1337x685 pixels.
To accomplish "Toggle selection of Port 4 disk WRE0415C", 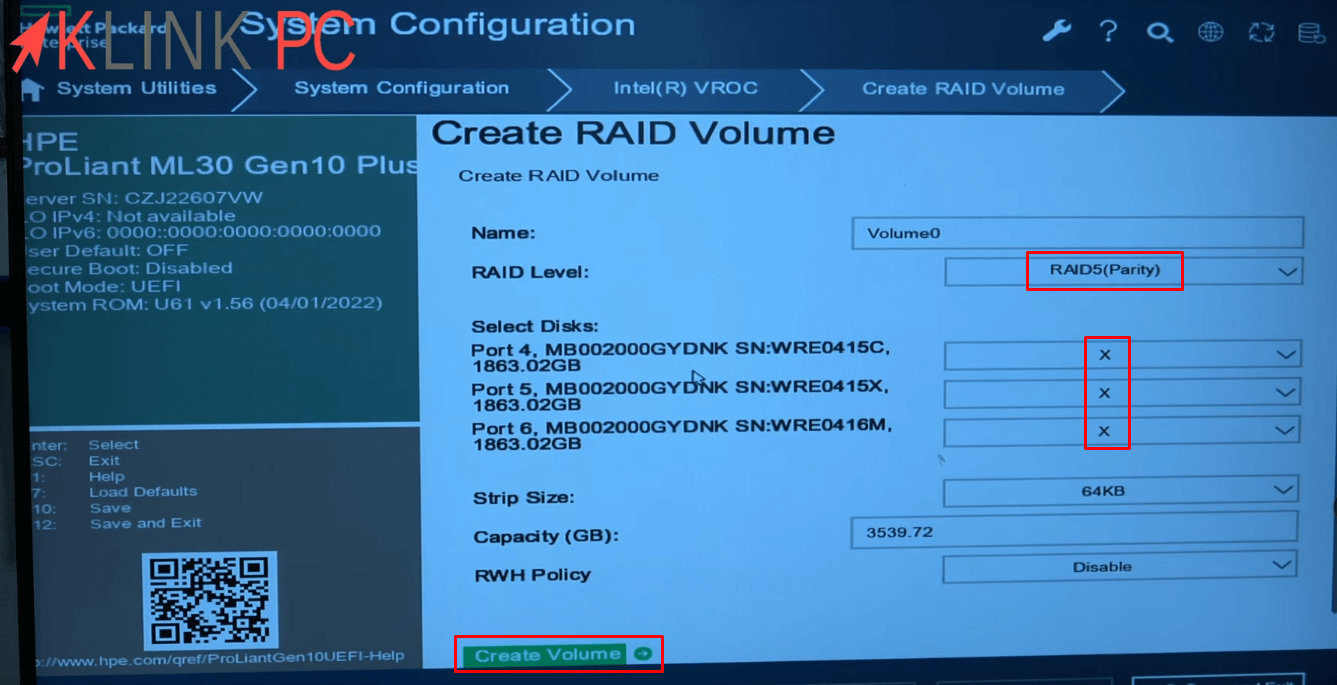I will tap(1106, 355).
